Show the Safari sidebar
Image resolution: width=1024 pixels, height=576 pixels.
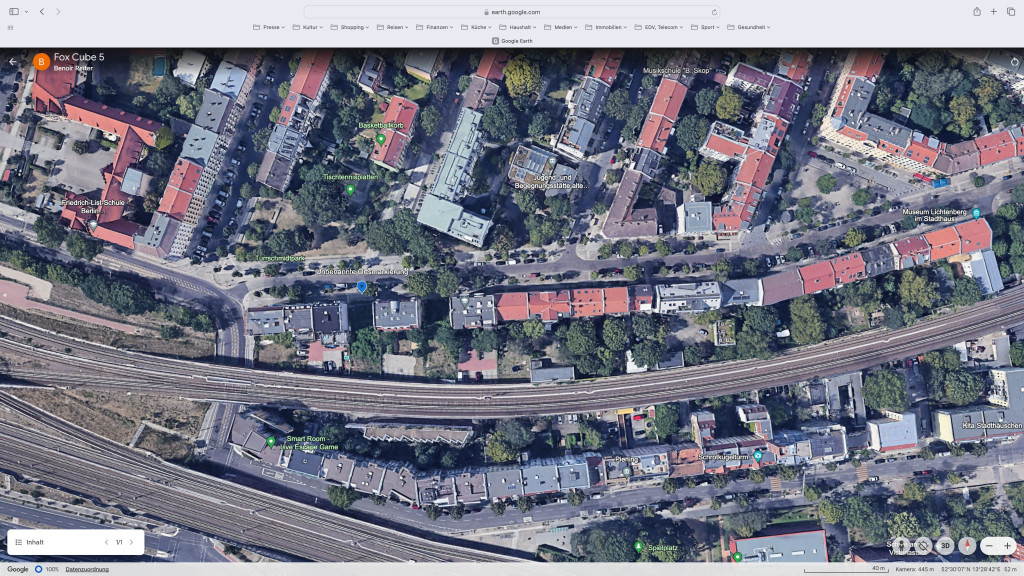pyautogui.click(x=14, y=12)
